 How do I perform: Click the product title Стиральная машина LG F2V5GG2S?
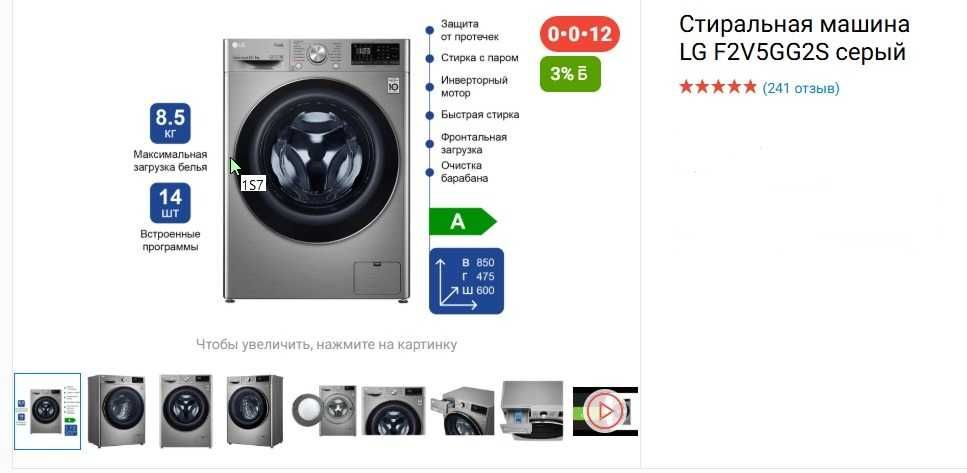point(794,38)
